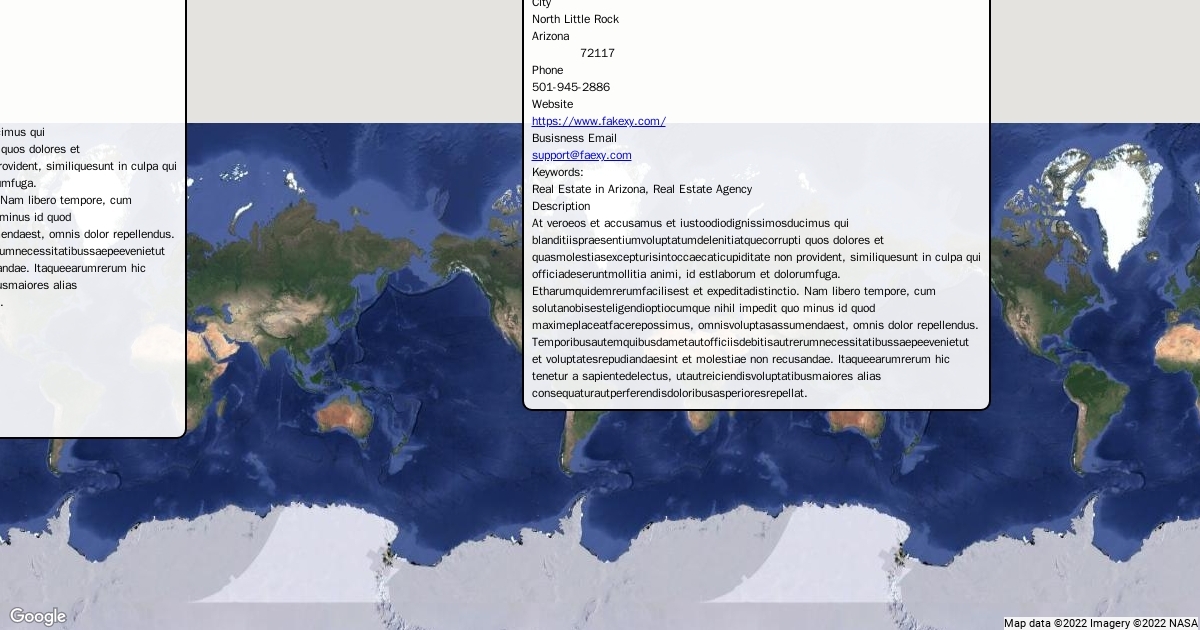Select the North Little Rock city text

pyautogui.click(x=575, y=19)
